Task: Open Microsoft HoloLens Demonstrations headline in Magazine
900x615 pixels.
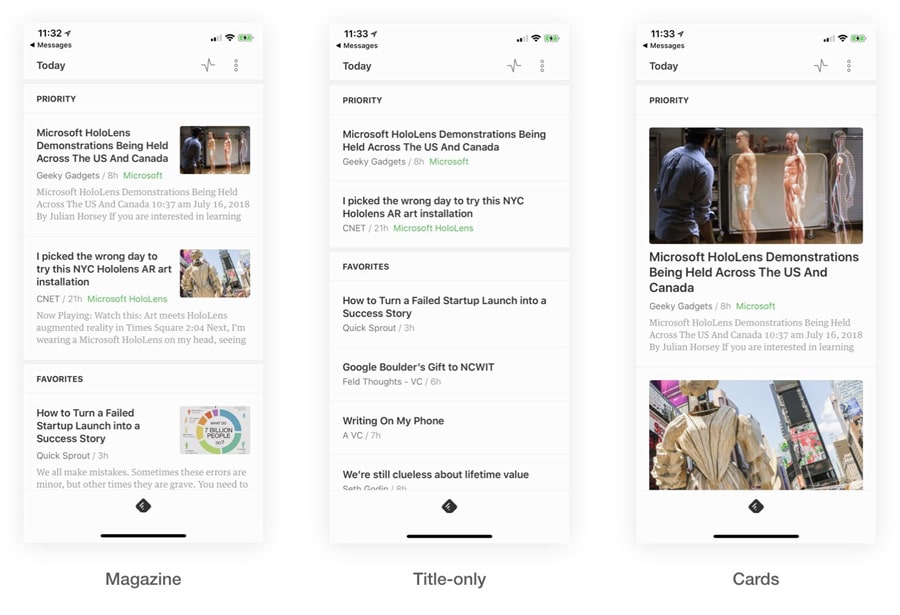Action: point(102,145)
